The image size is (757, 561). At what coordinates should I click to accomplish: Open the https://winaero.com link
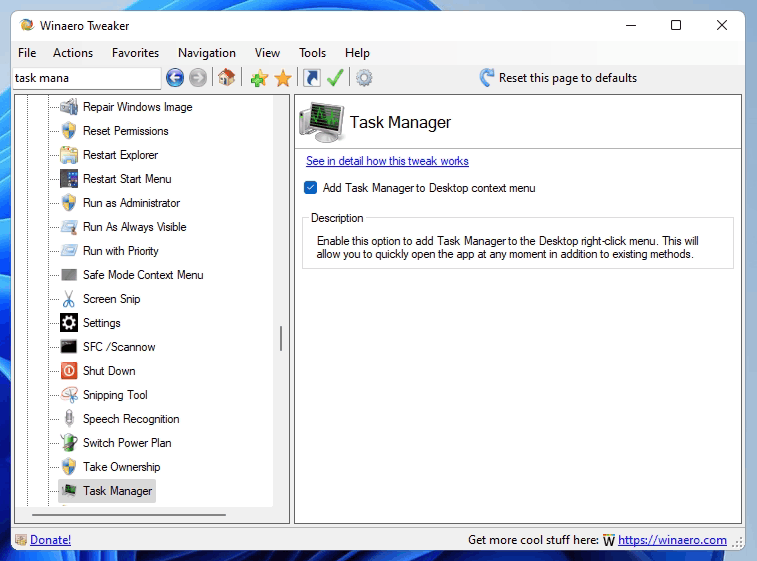pos(672,540)
